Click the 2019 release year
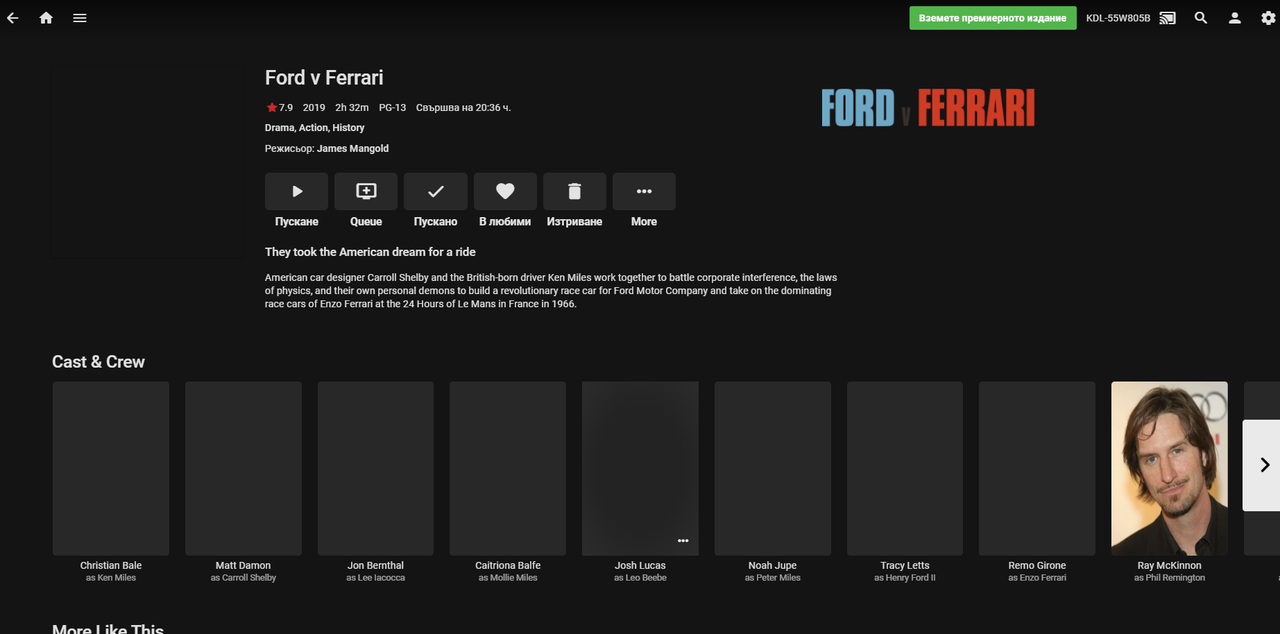The image size is (1280, 634). tap(314, 108)
